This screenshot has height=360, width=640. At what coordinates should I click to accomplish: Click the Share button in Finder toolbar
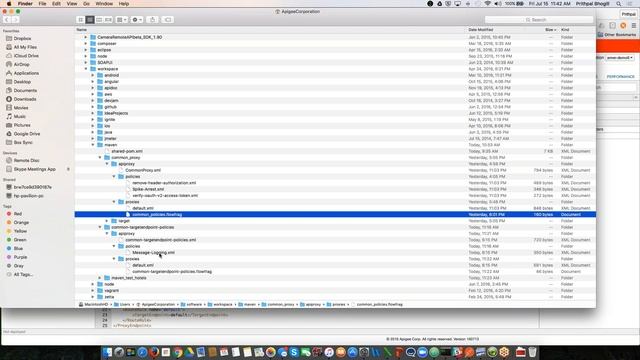[153, 20]
